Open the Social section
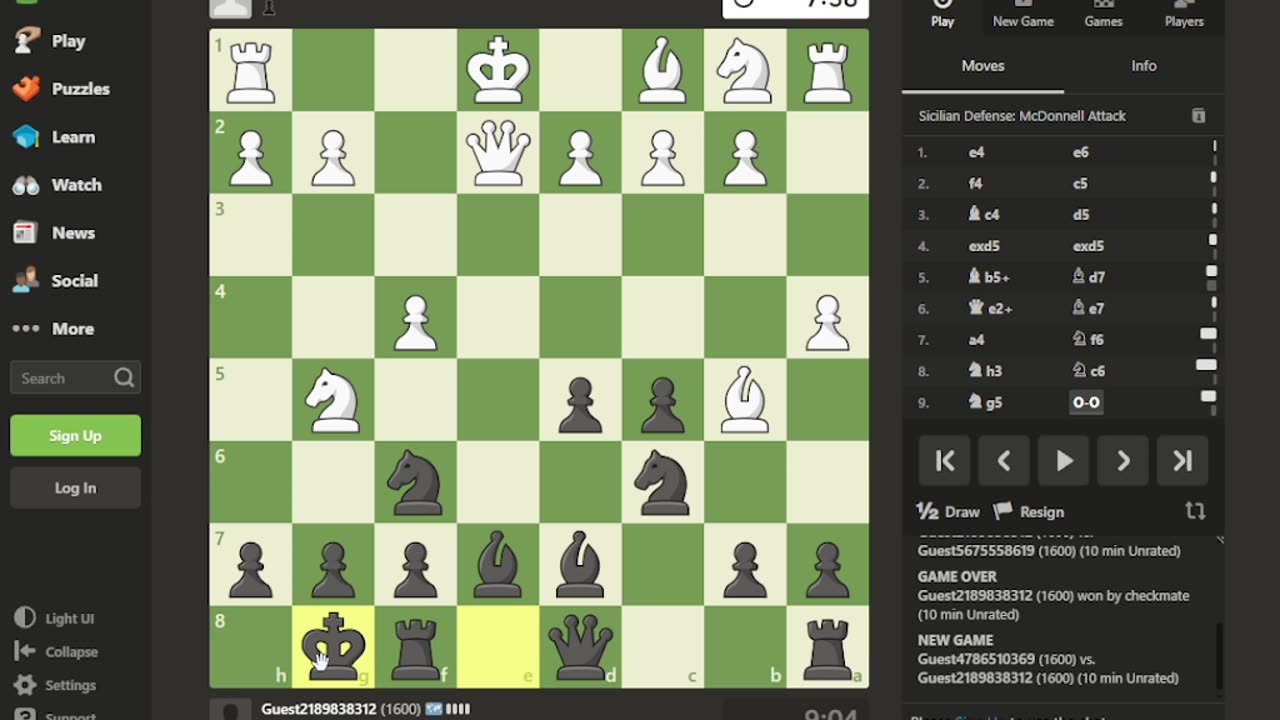1280x720 pixels. 54,281
